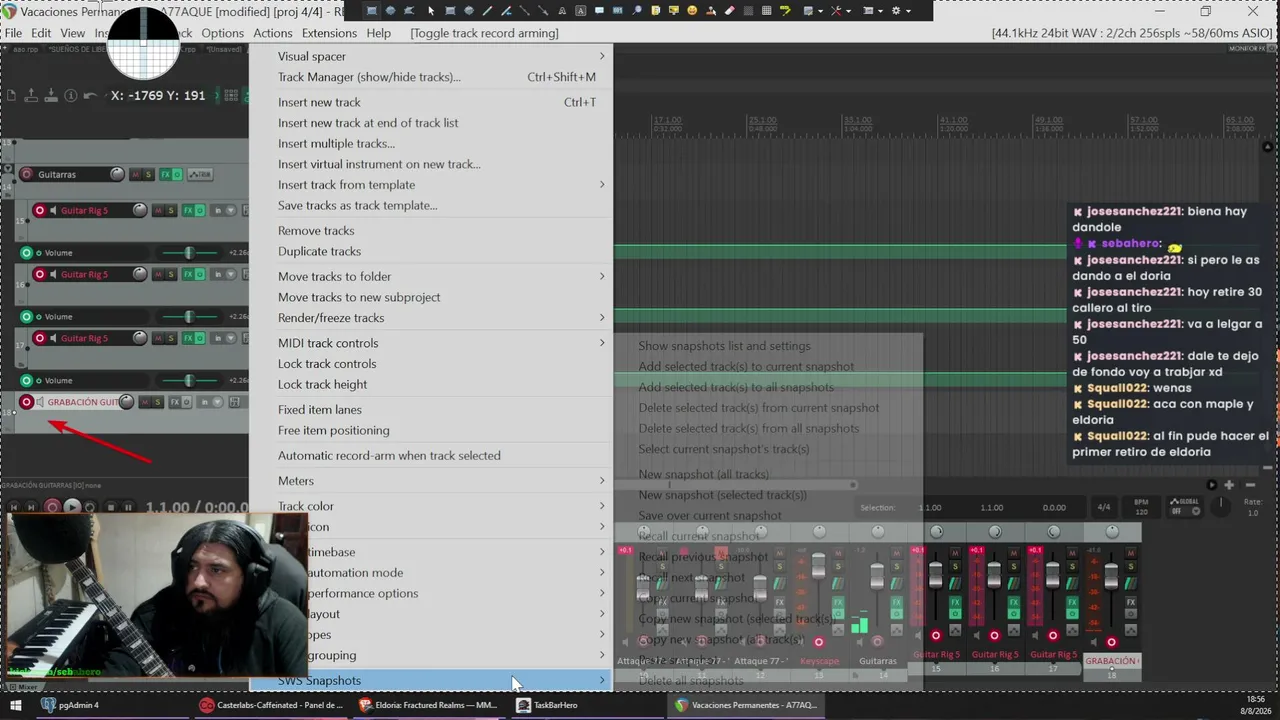Open project info via the toolbar icon

point(71,95)
